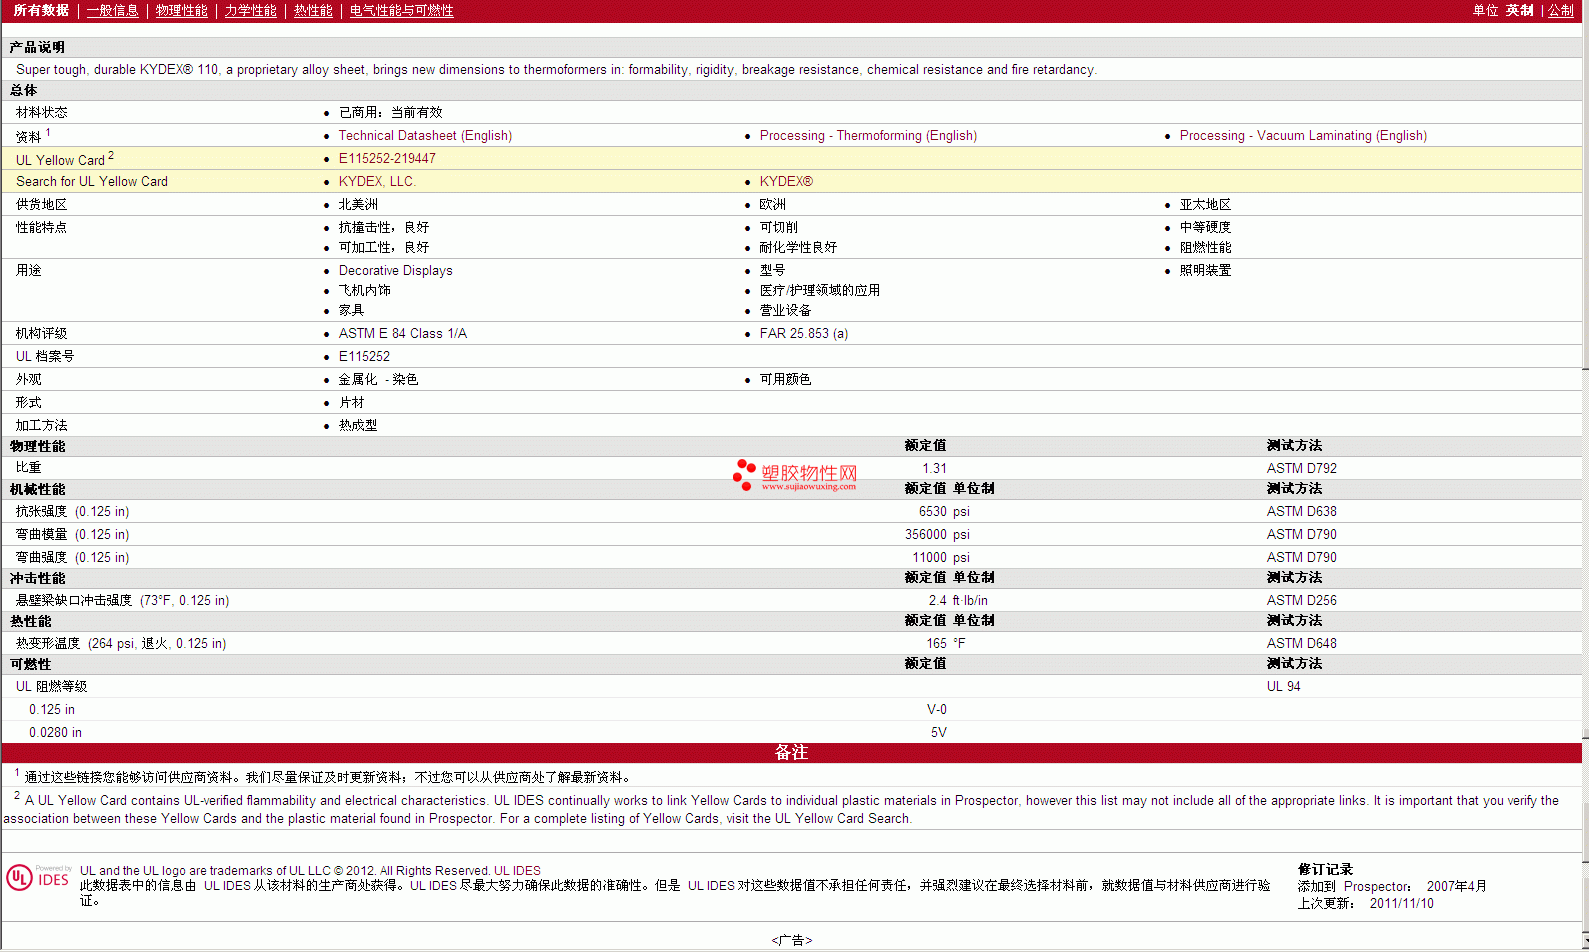Open Technical Datasheet (English) link
1589x952 pixels.
coord(425,135)
